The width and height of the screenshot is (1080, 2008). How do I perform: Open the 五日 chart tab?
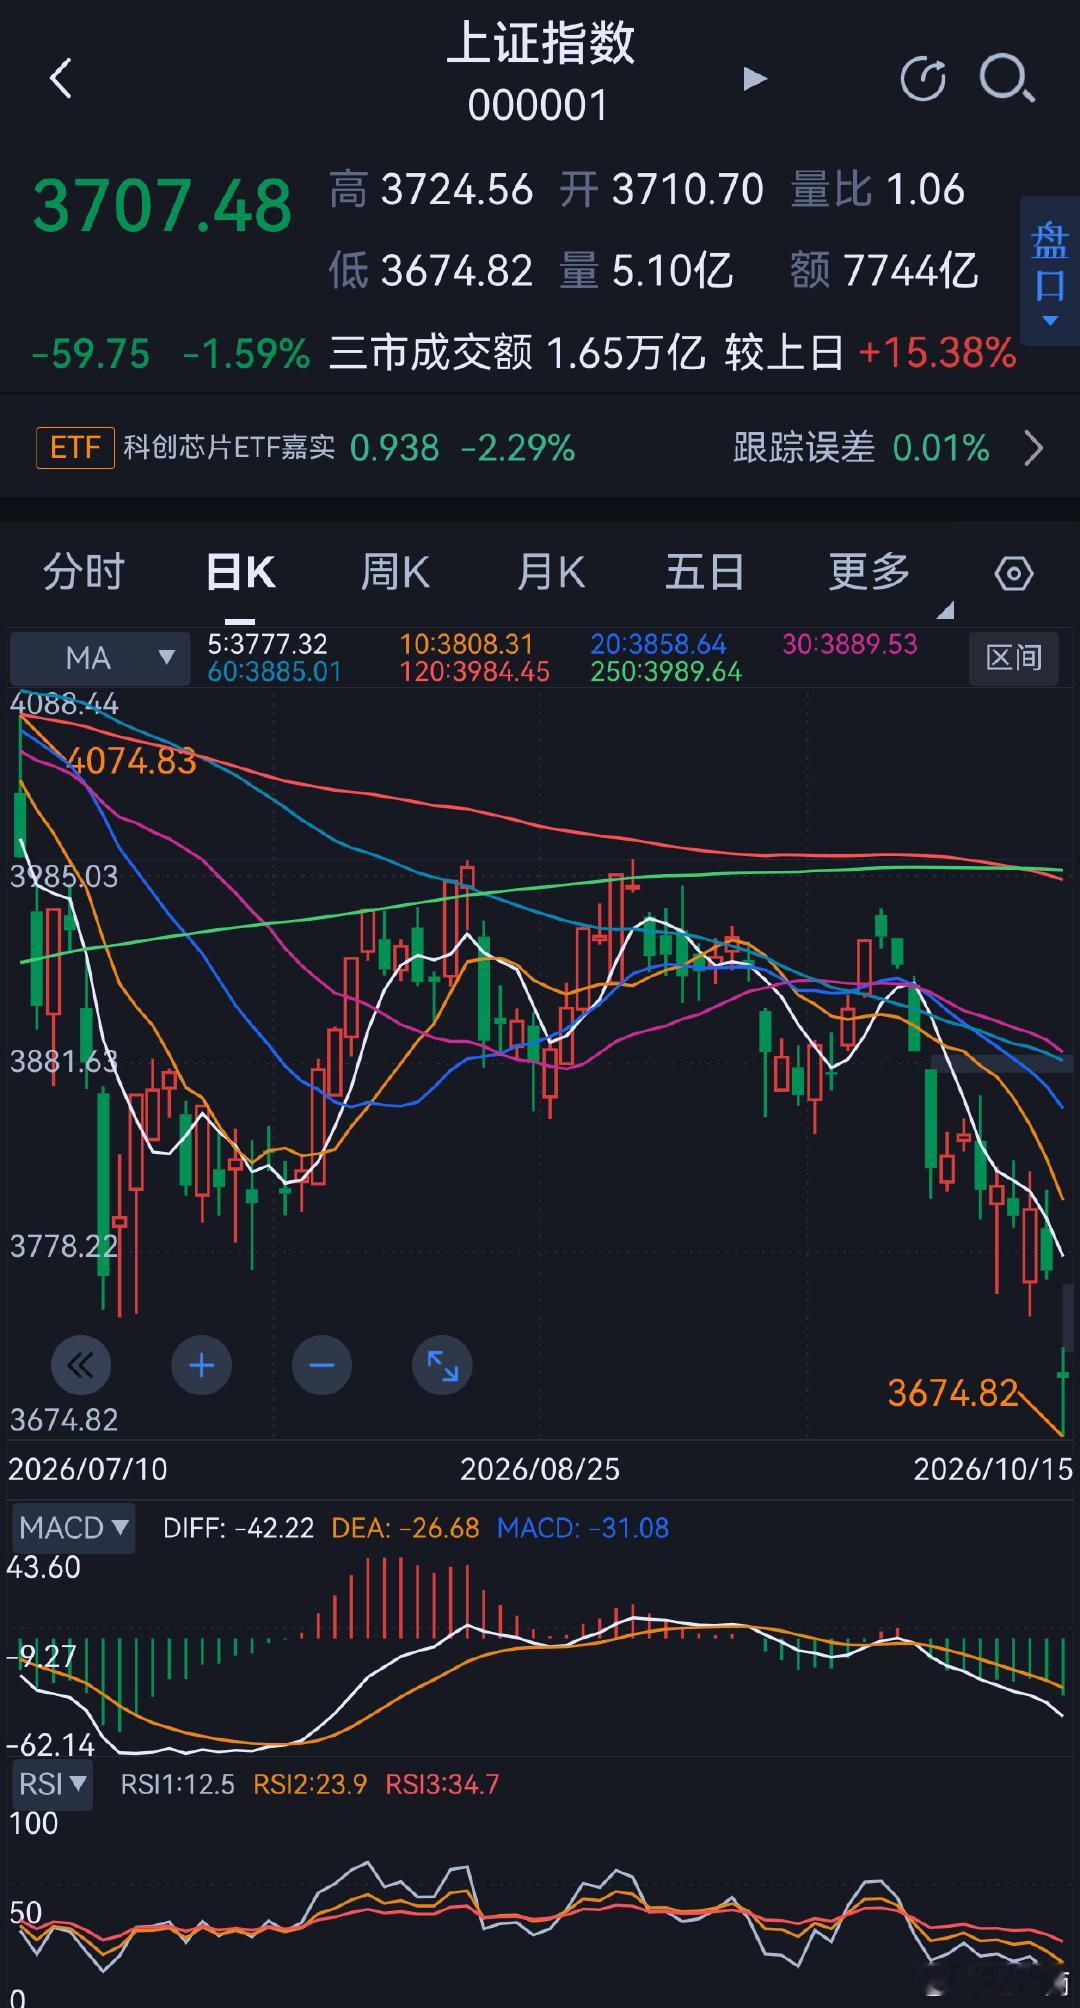[x=705, y=573]
